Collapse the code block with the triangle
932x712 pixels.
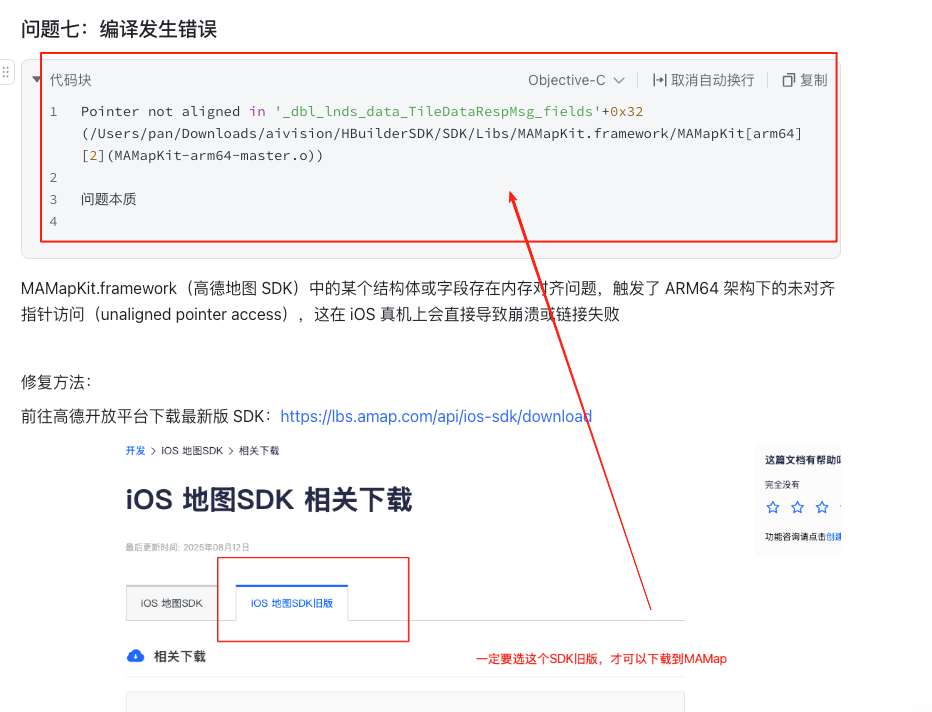click(x=36, y=80)
